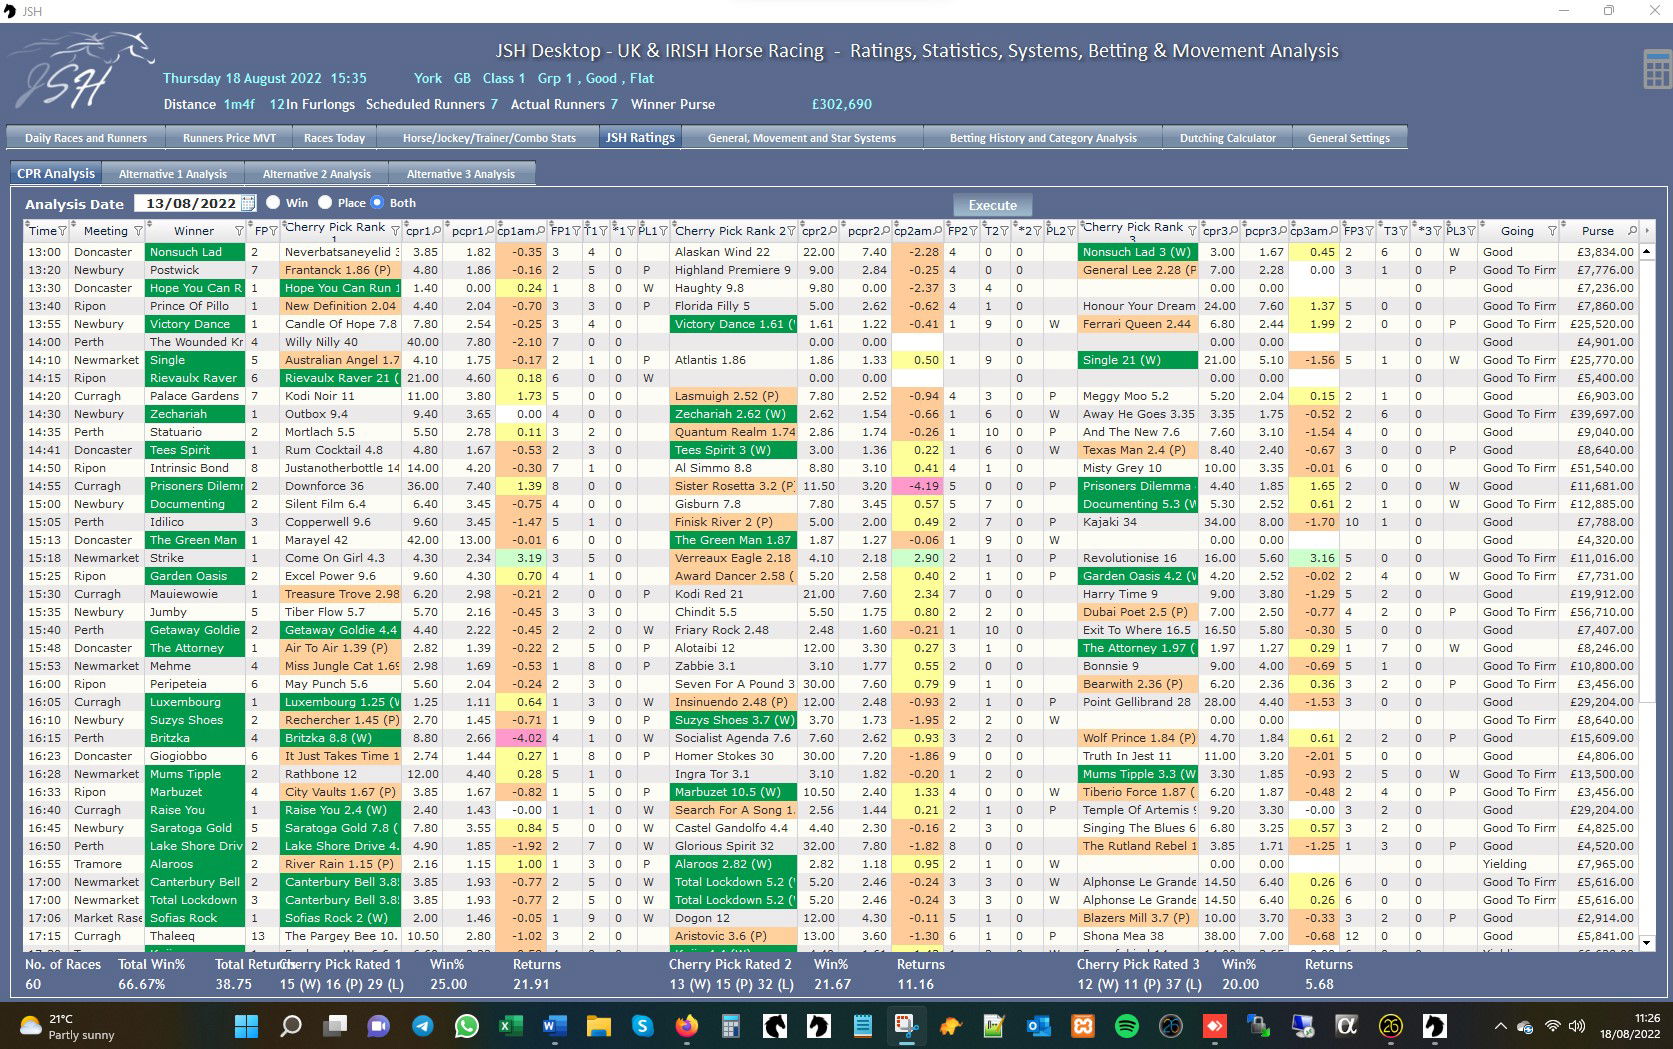The image size is (1673, 1049).
Task: Select the Nonsuch Lad winner cell
Action: [195, 252]
